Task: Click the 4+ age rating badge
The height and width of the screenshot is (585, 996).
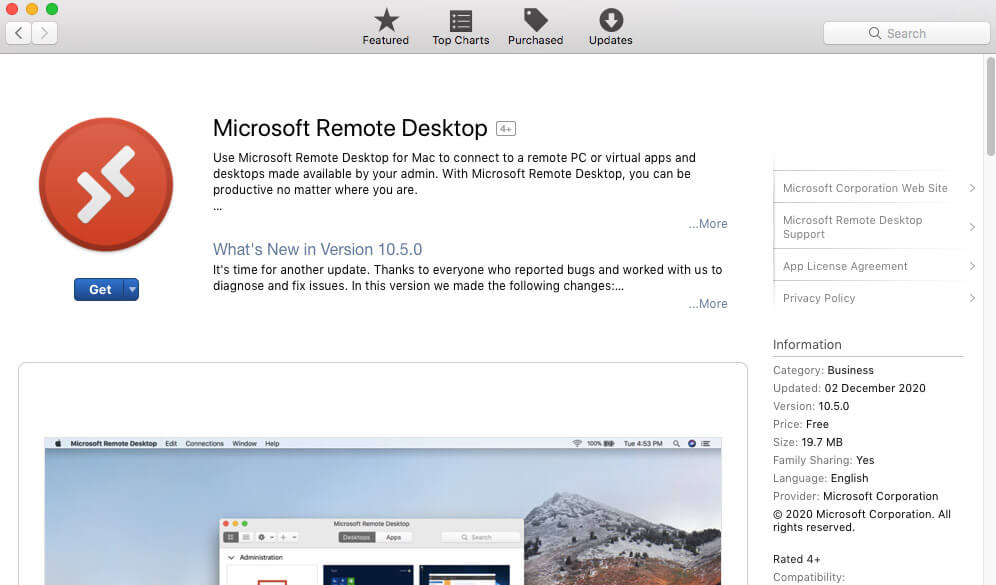Action: pos(506,129)
